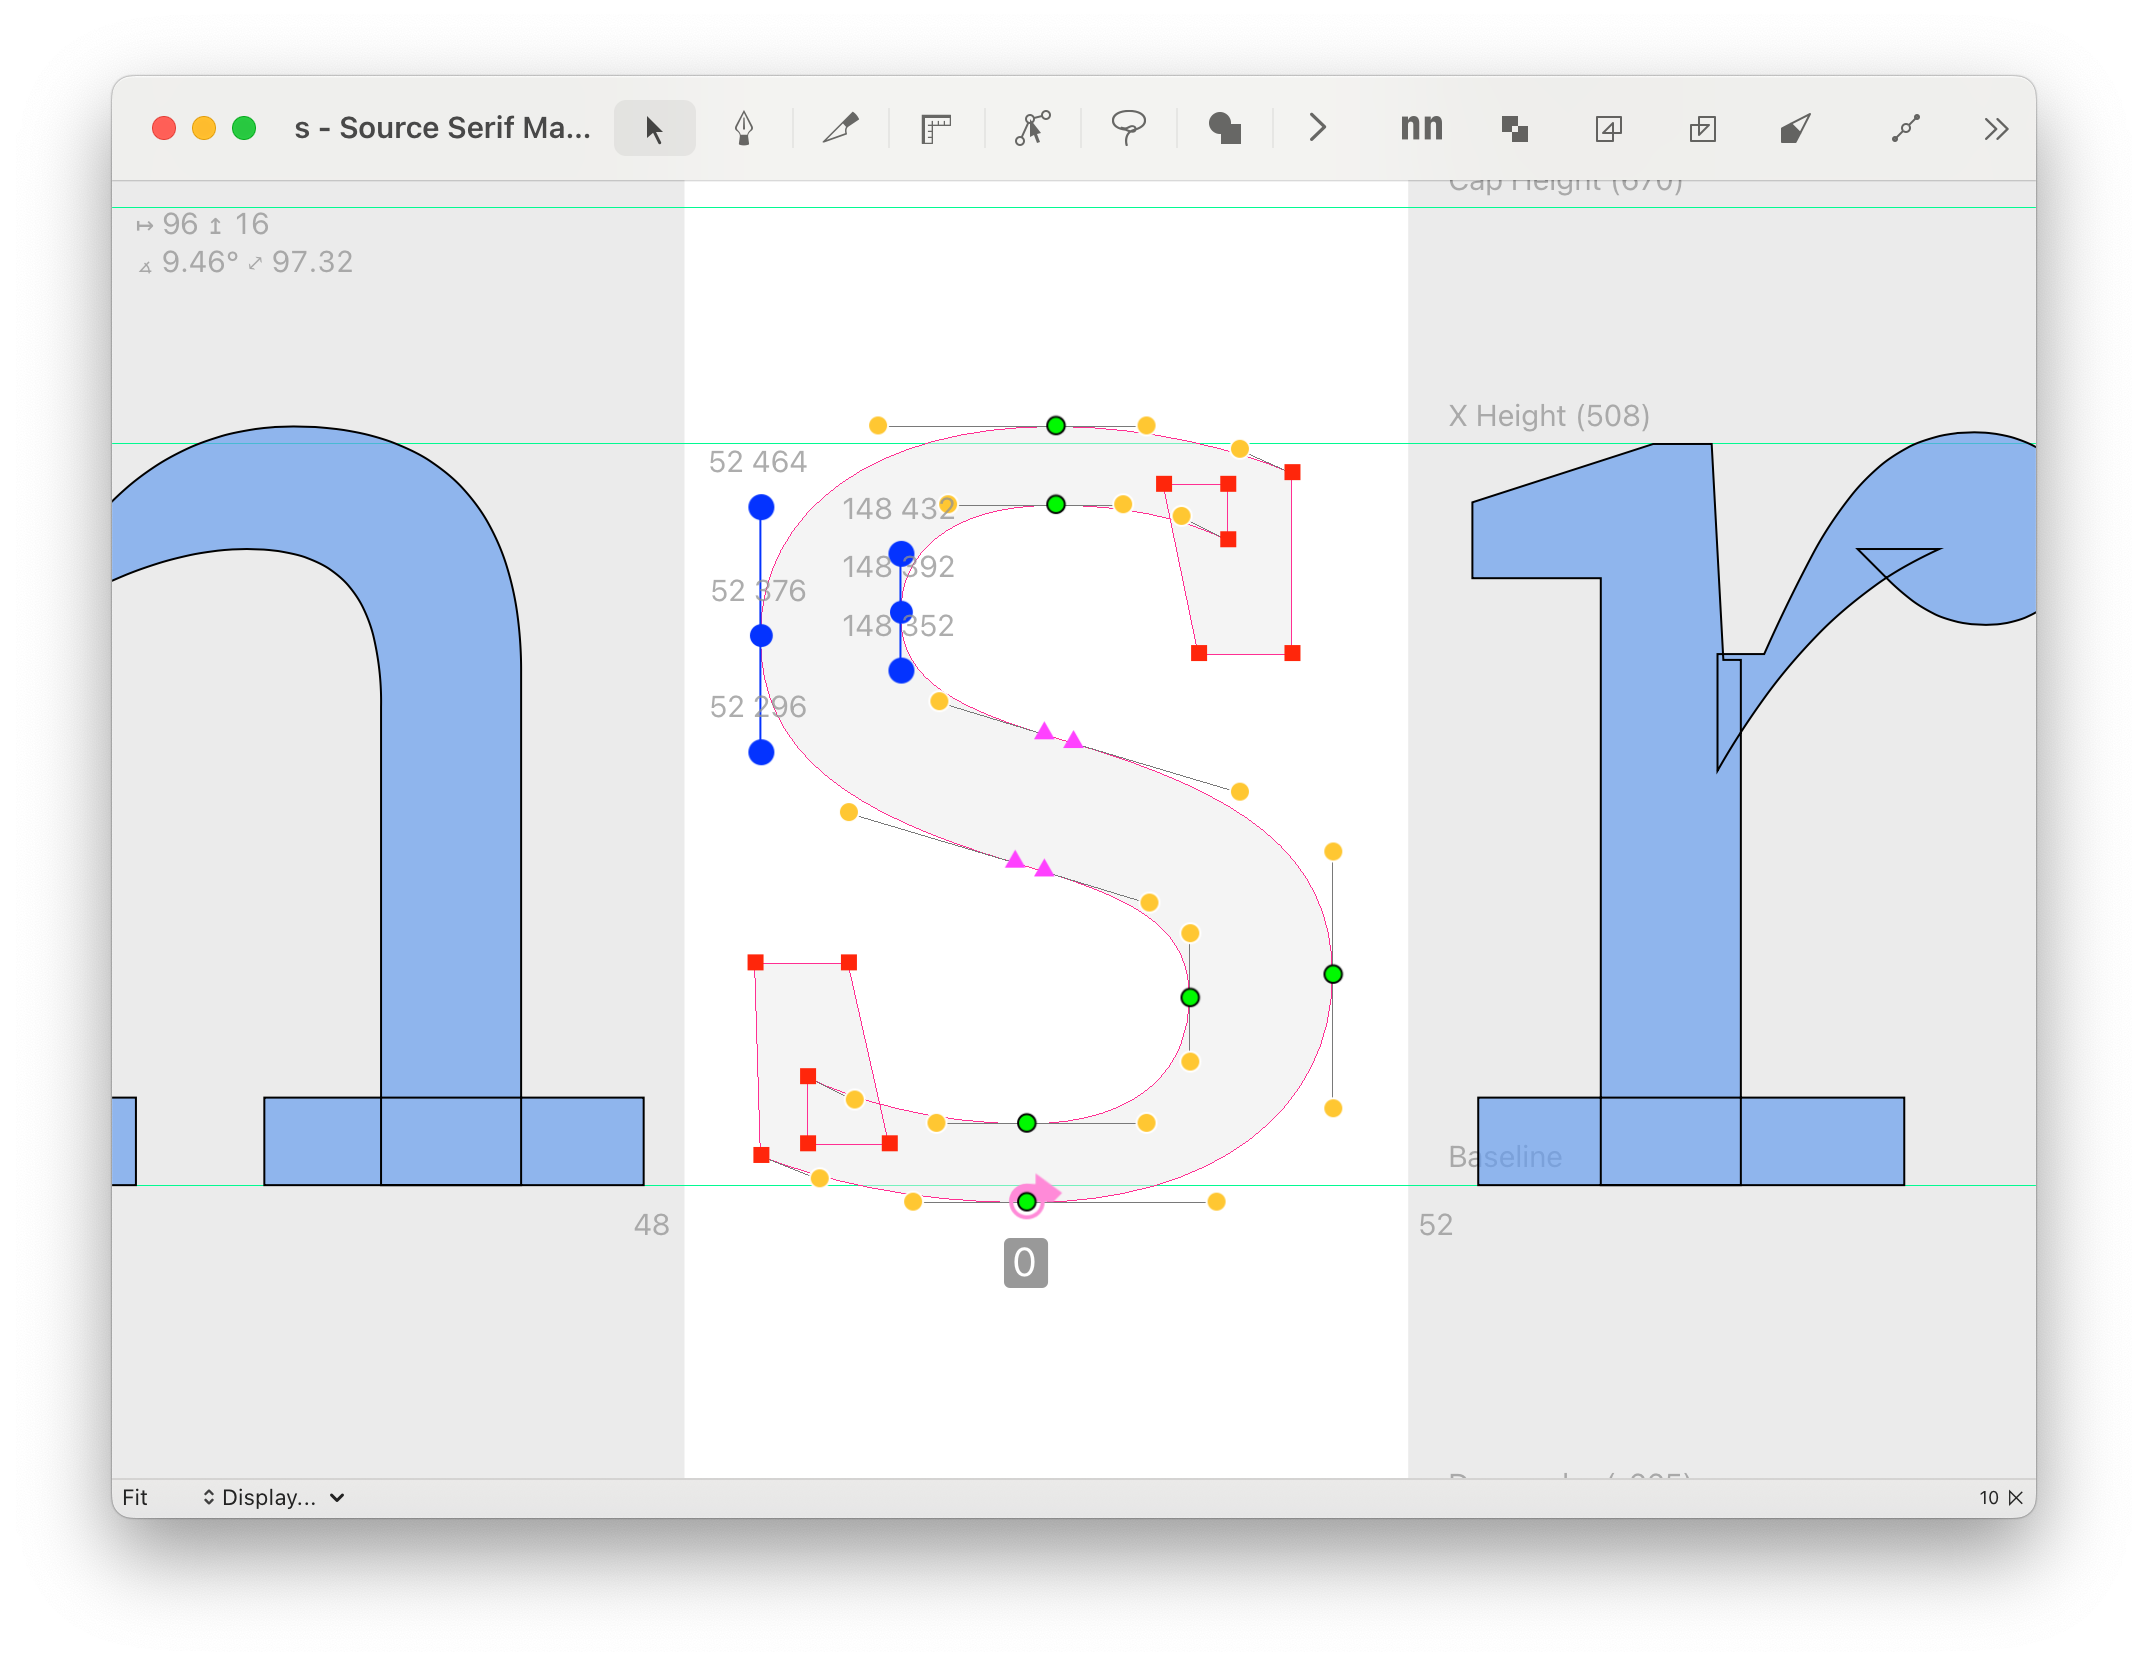The height and width of the screenshot is (1666, 2148).
Task: Expand more tools with right chevron
Action: click(1317, 128)
